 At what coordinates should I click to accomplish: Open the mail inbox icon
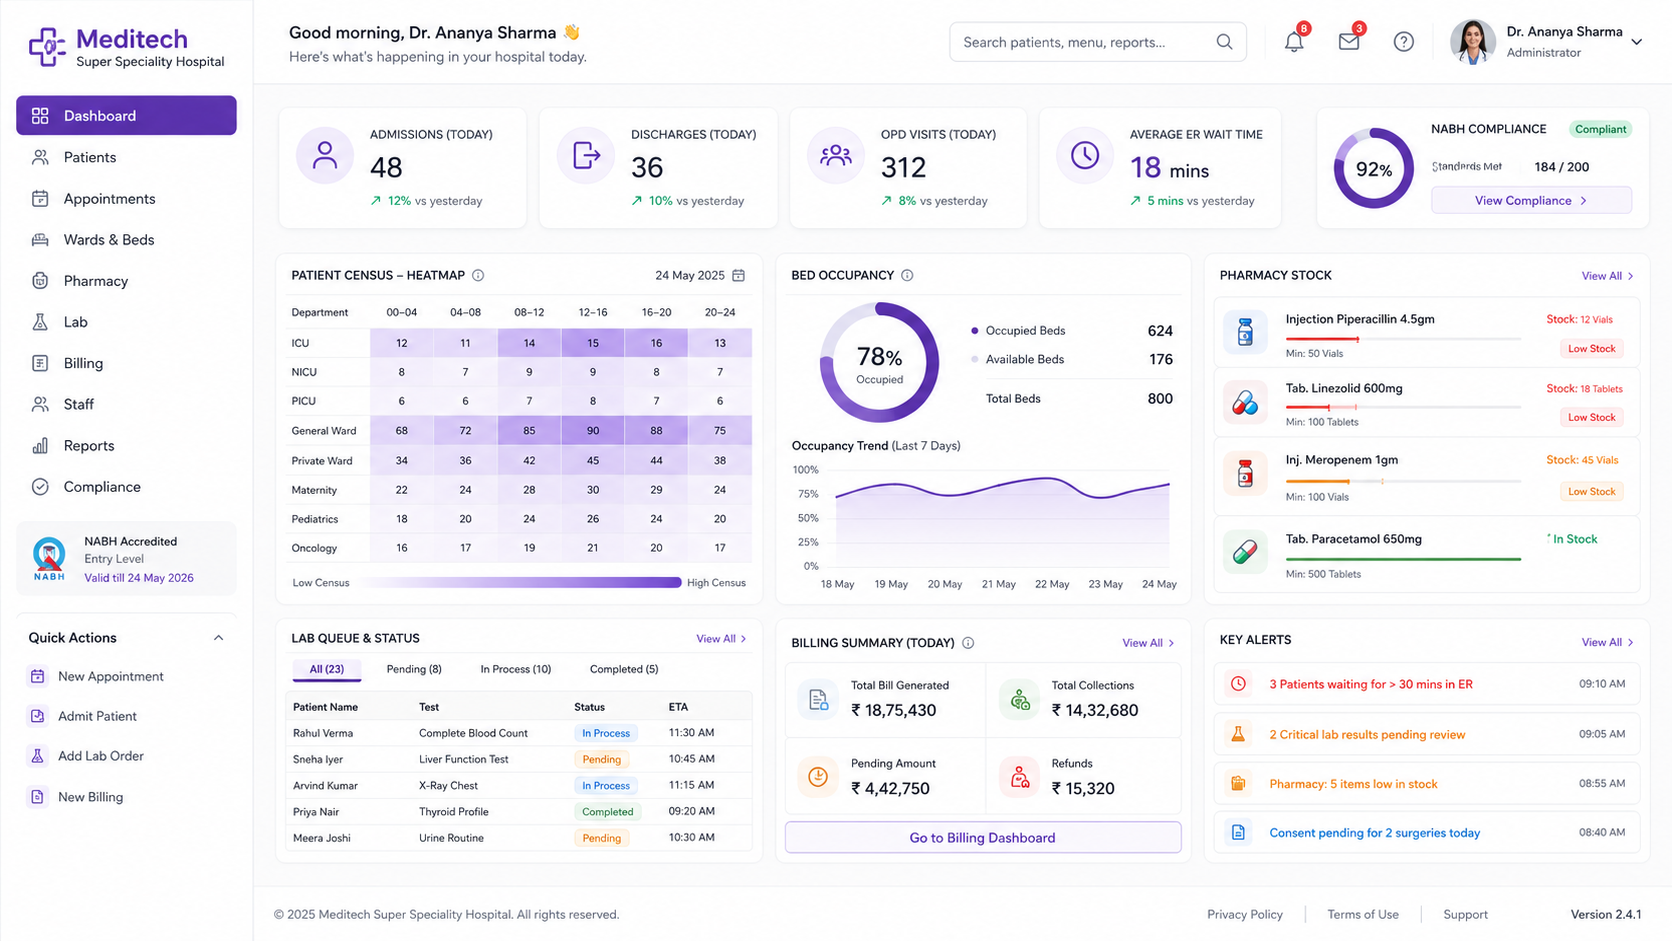point(1349,42)
